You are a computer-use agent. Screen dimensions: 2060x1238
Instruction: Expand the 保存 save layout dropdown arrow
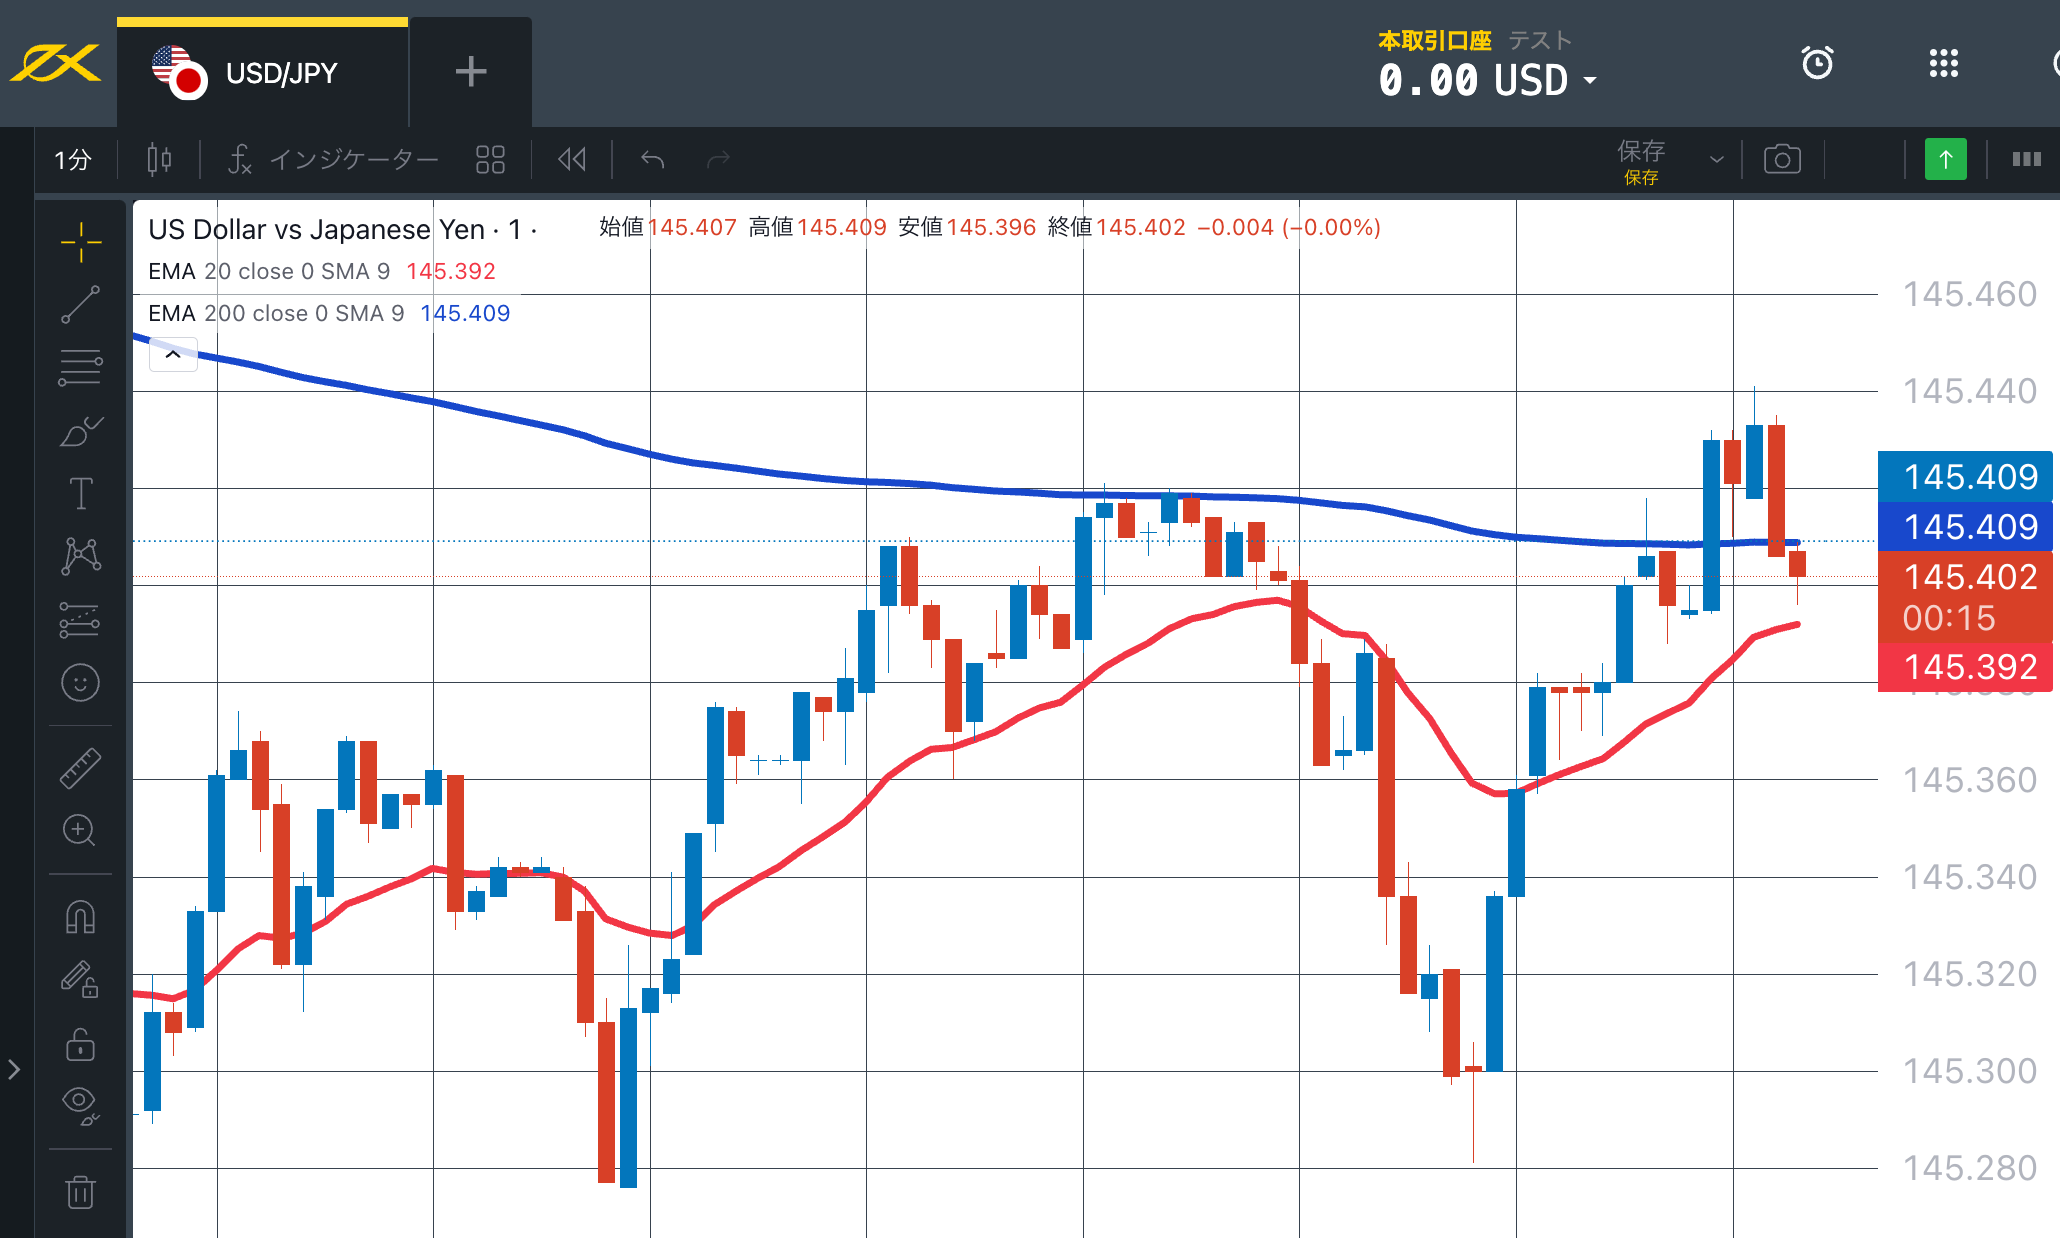[x=1716, y=160]
